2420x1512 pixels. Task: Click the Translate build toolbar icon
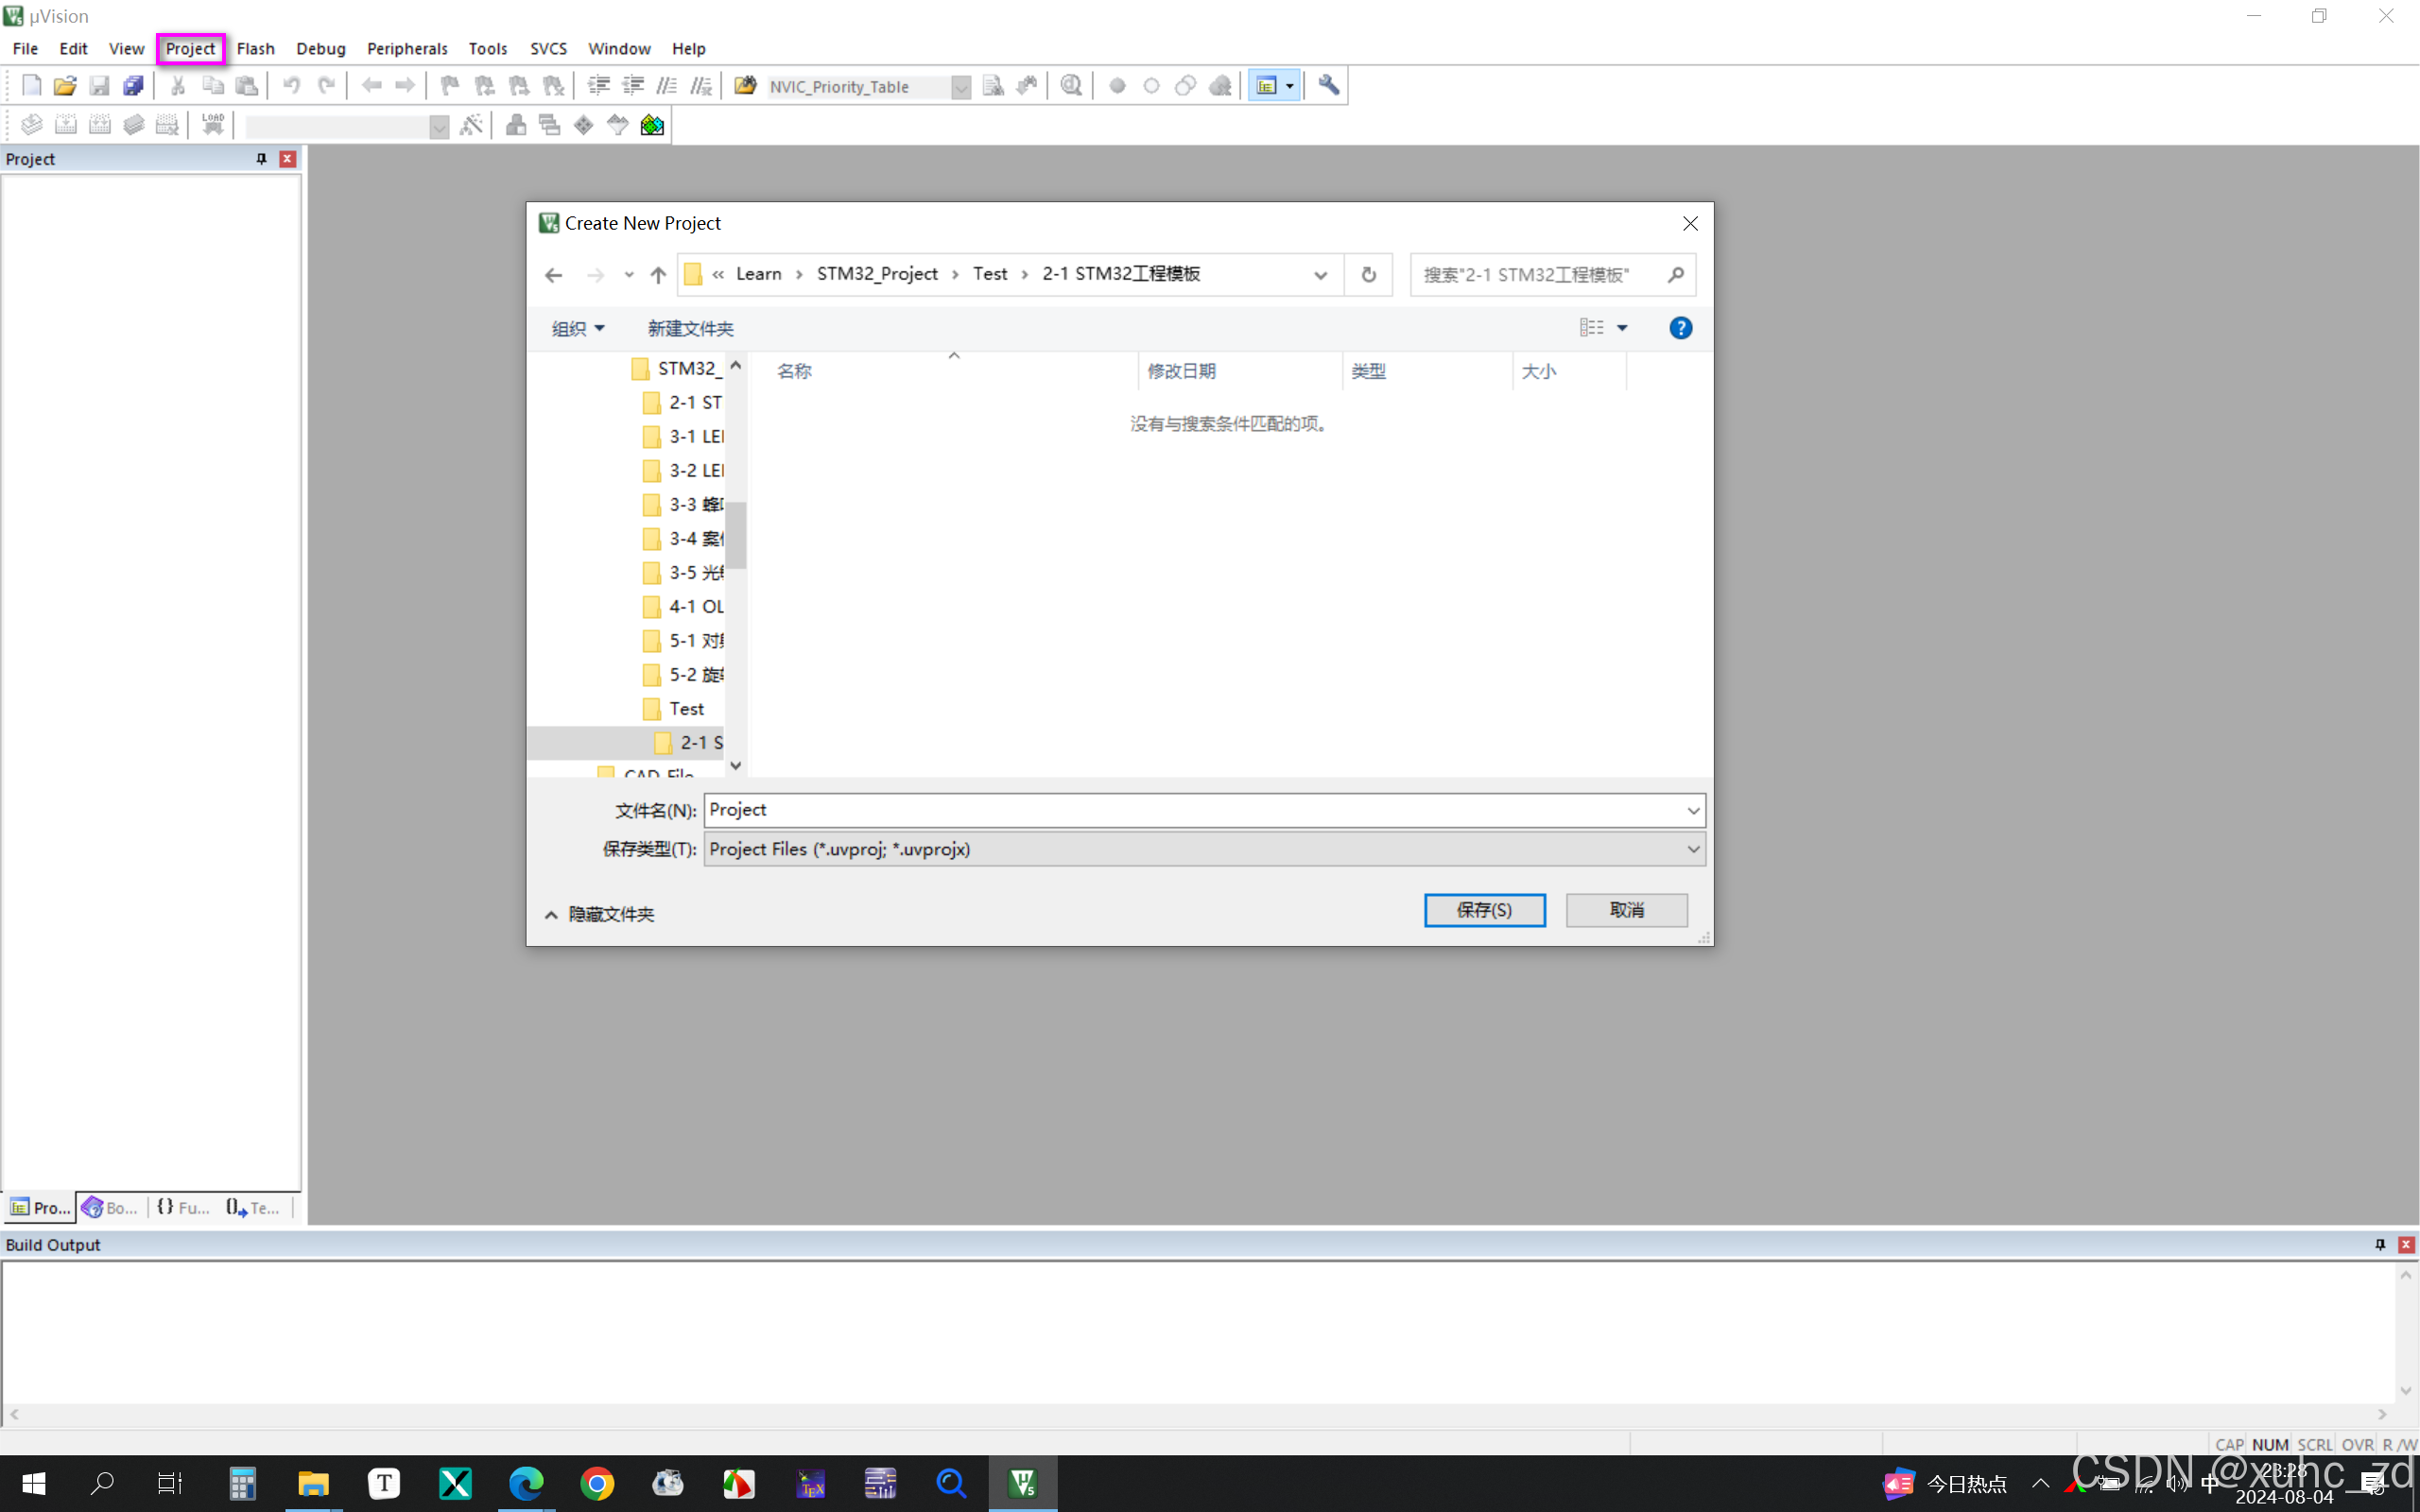31,125
